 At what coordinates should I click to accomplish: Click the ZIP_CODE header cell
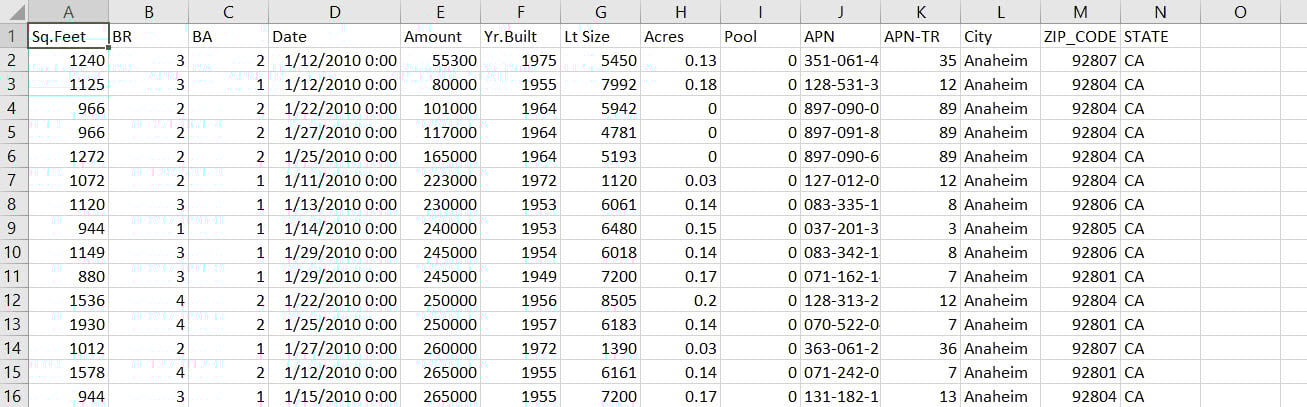1080,37
